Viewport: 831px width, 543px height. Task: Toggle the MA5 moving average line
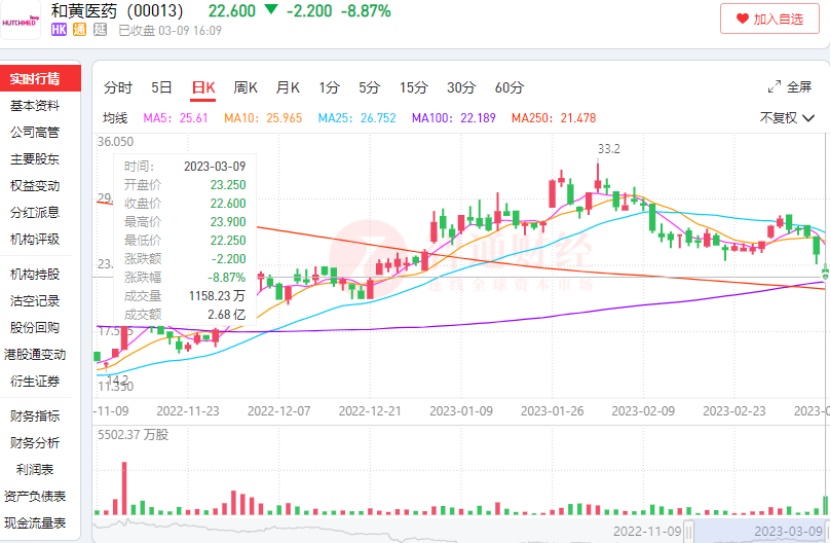coord(175,118)
